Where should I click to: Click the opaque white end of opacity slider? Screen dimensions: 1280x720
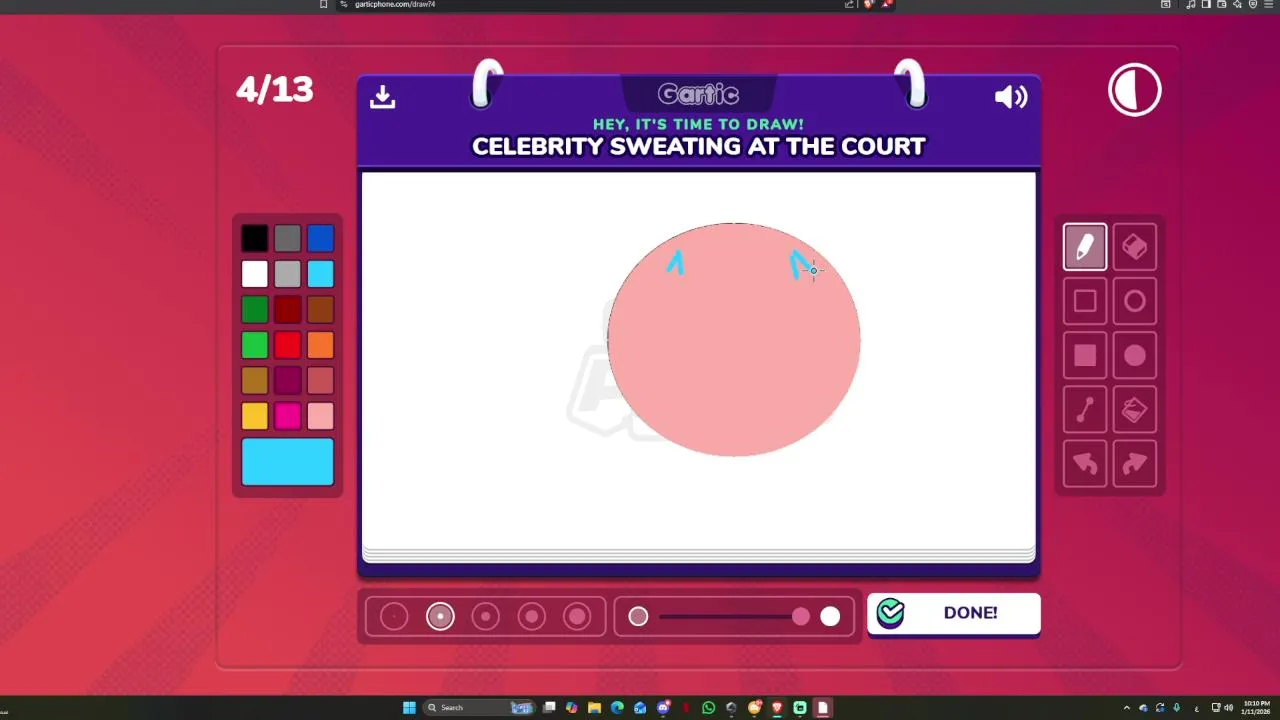click(x=830, y=617)
